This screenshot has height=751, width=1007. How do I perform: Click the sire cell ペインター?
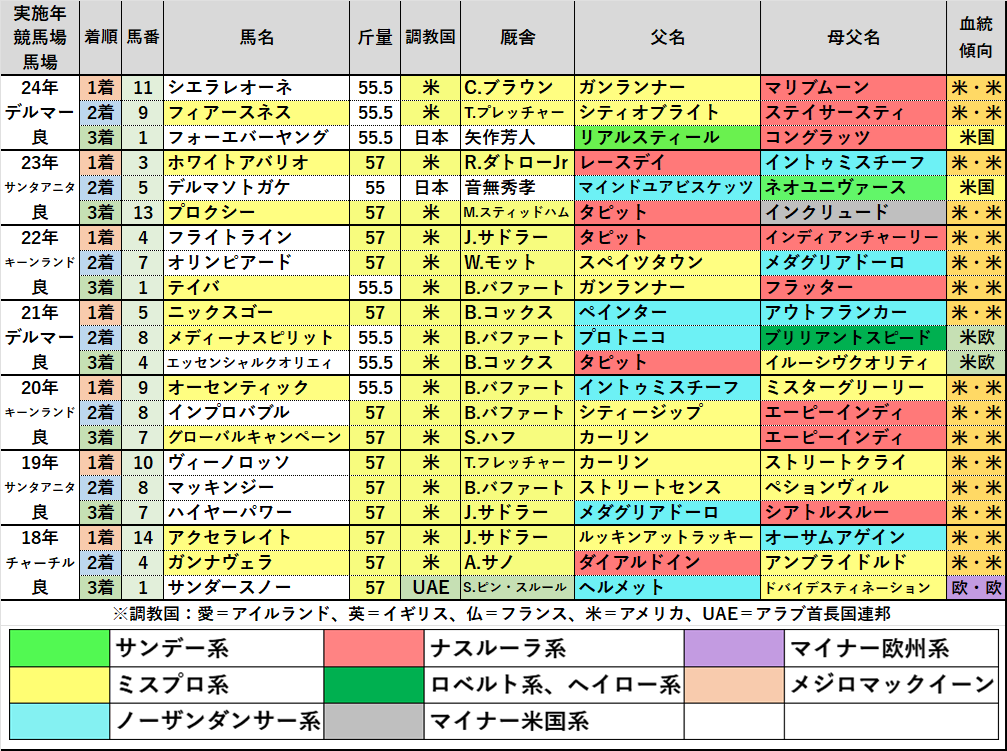point(667,313)
